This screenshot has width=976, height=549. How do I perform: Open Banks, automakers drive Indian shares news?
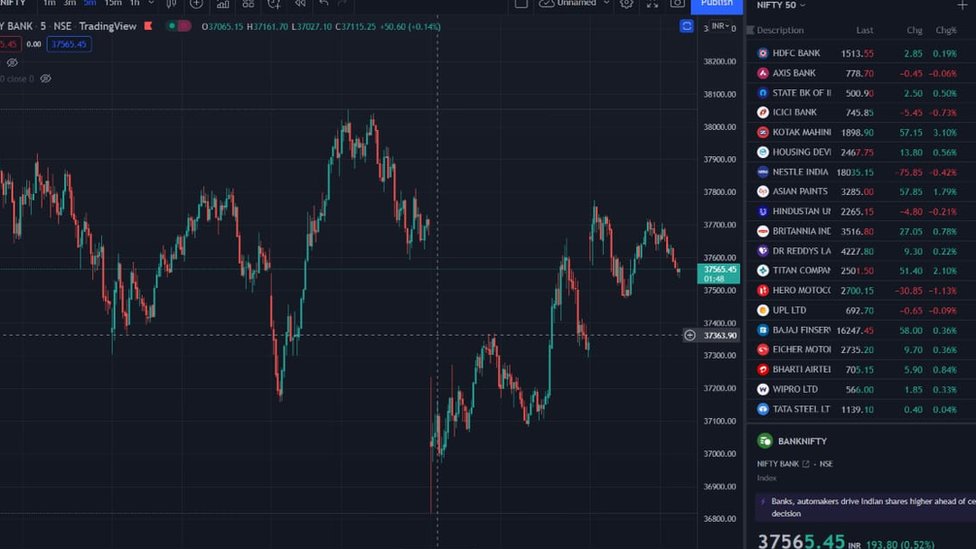tap(865, 507)
